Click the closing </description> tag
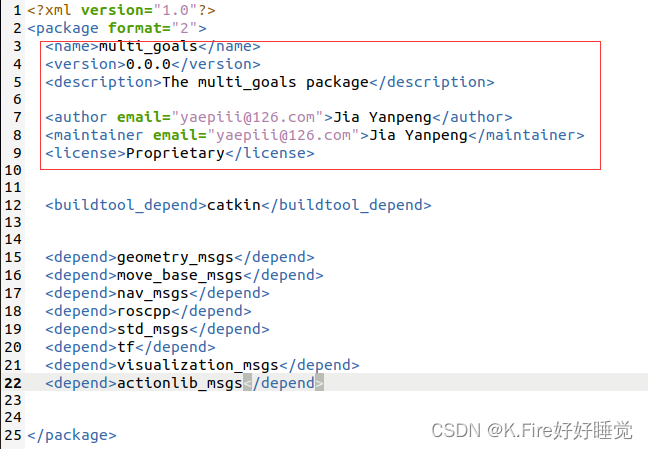This screenshot has width=648, height=449. [x=432, y=82]
